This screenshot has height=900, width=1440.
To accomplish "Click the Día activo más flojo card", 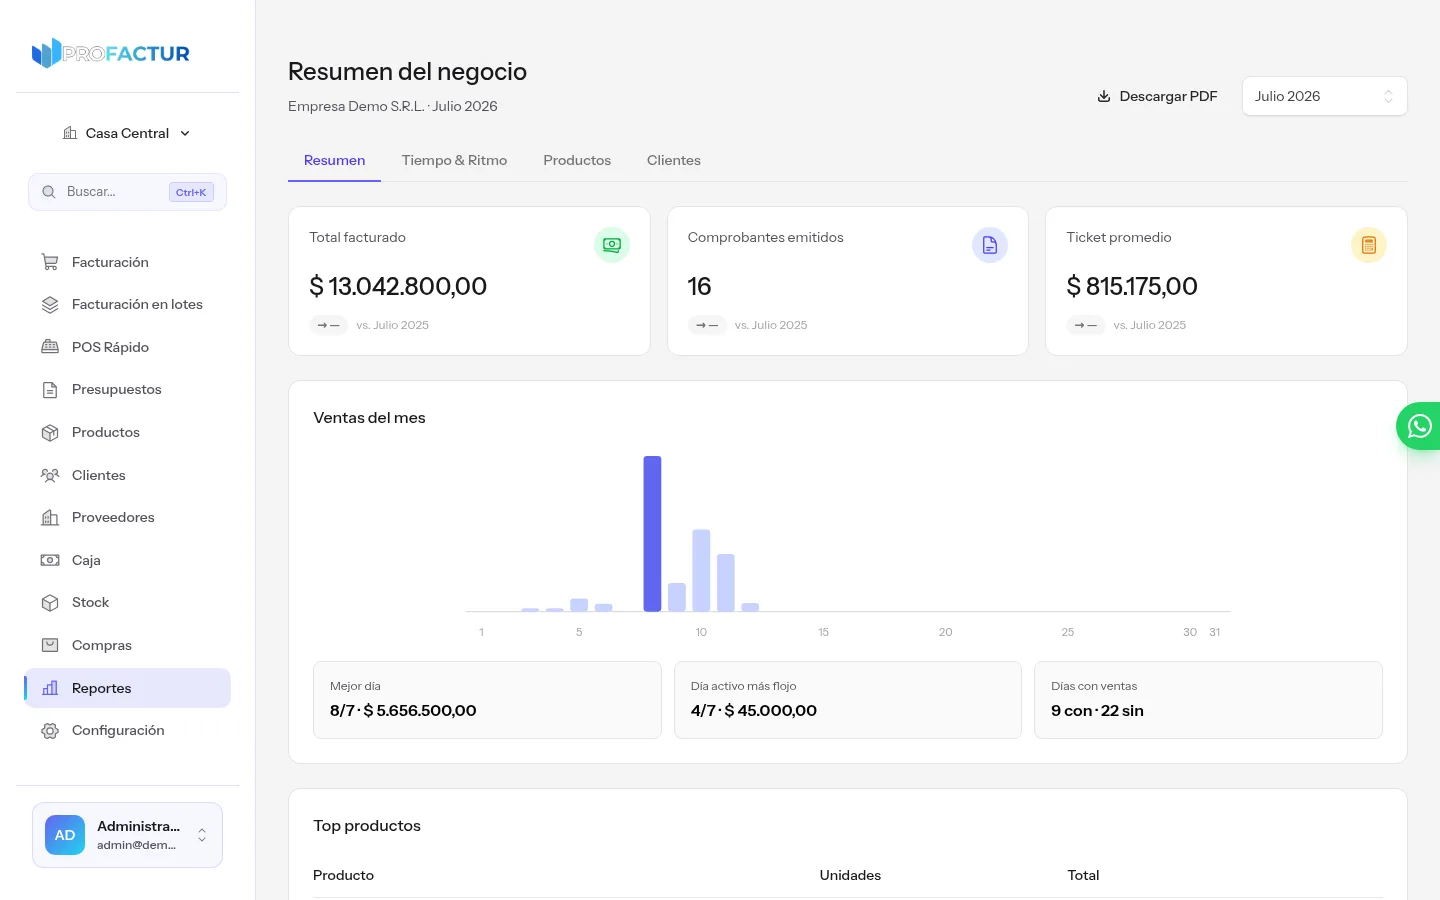I will tap(848, 700).
